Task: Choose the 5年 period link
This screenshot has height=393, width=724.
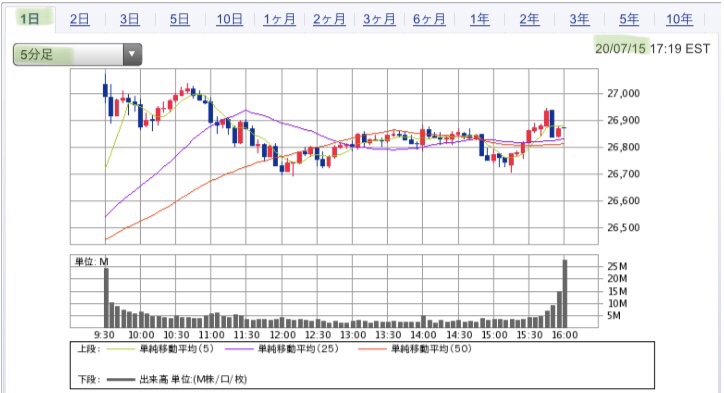Action: click(x=629, y=19)
